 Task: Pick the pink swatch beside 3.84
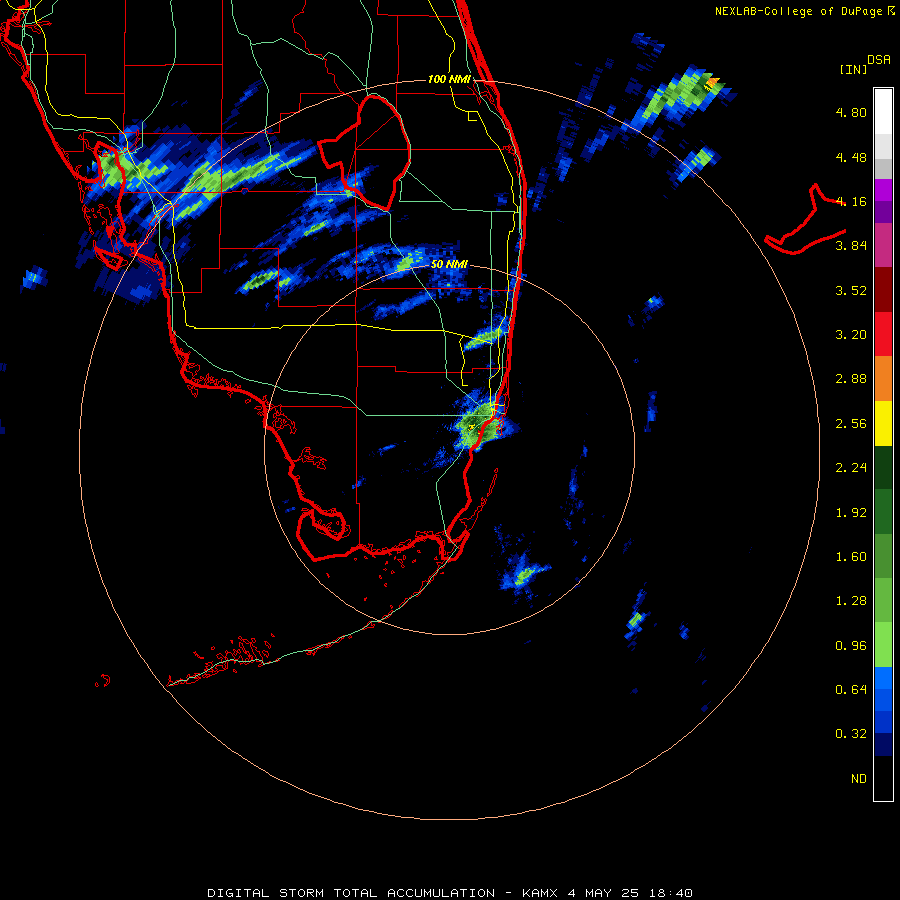click(x=883, y=245)
